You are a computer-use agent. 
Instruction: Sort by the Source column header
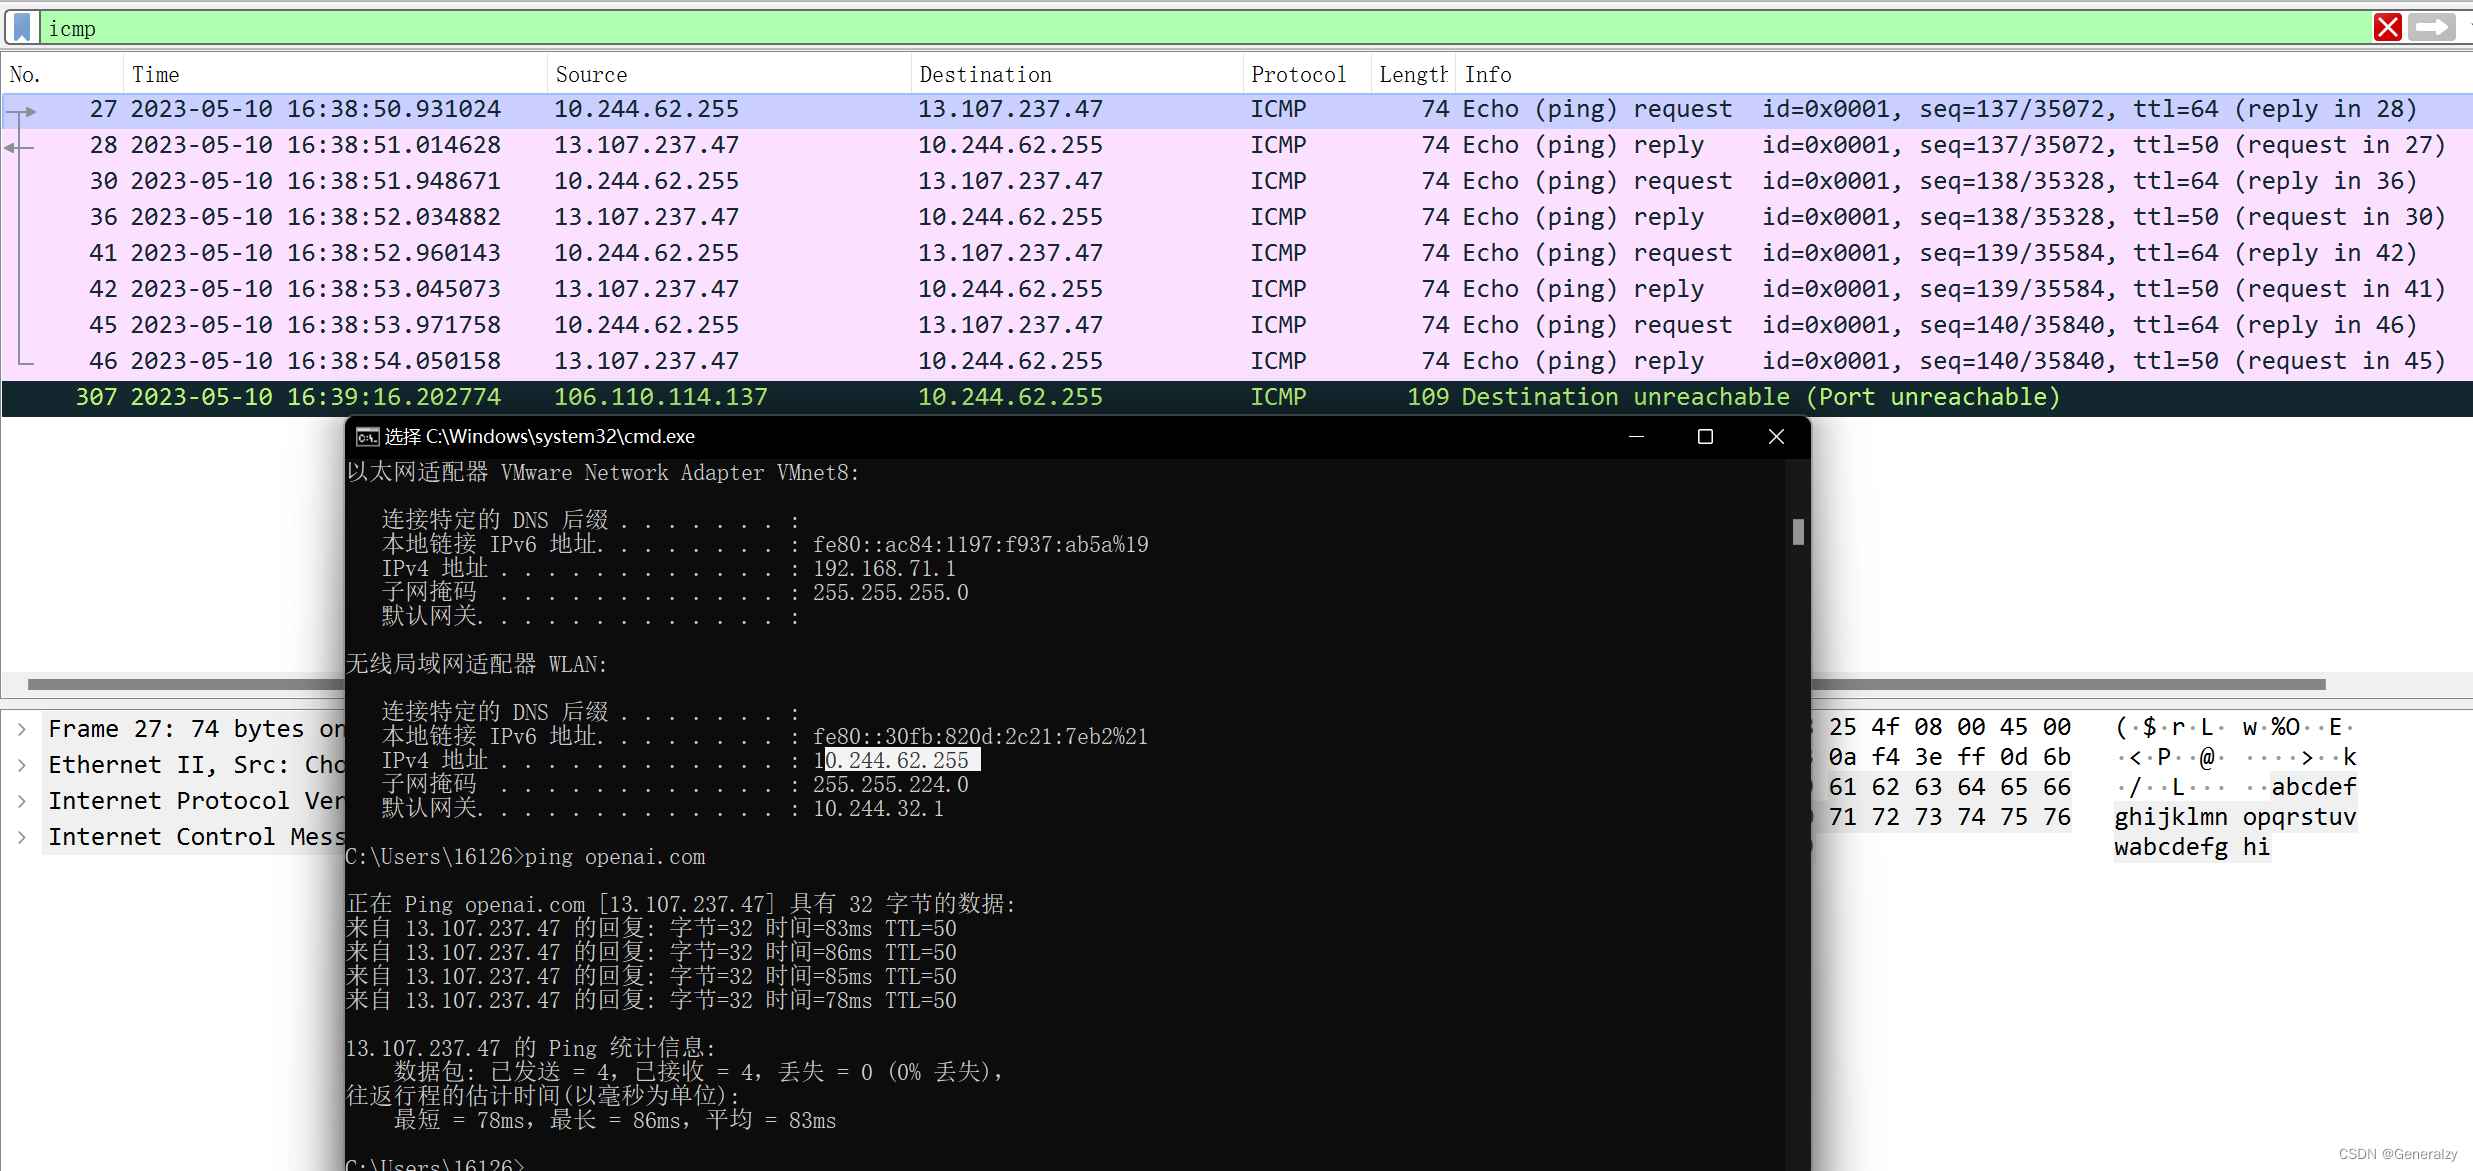click(x=591, y=75)
